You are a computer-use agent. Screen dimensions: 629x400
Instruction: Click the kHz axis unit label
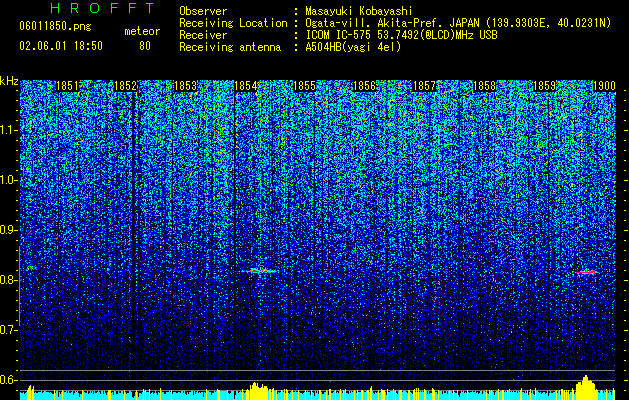click(9, 81)
